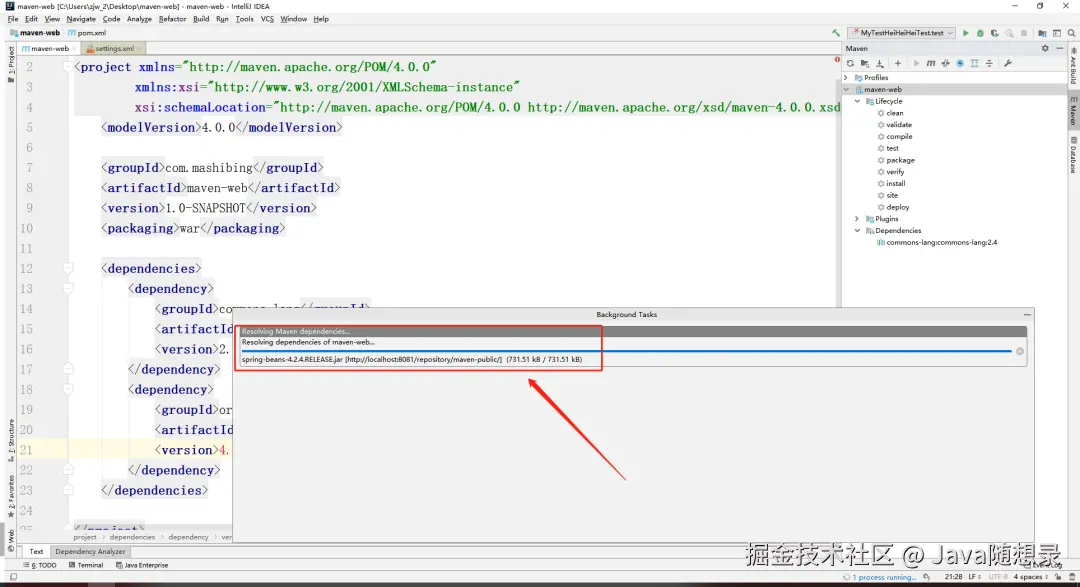Minimize the Background Tasks popup

point(1027,315)
